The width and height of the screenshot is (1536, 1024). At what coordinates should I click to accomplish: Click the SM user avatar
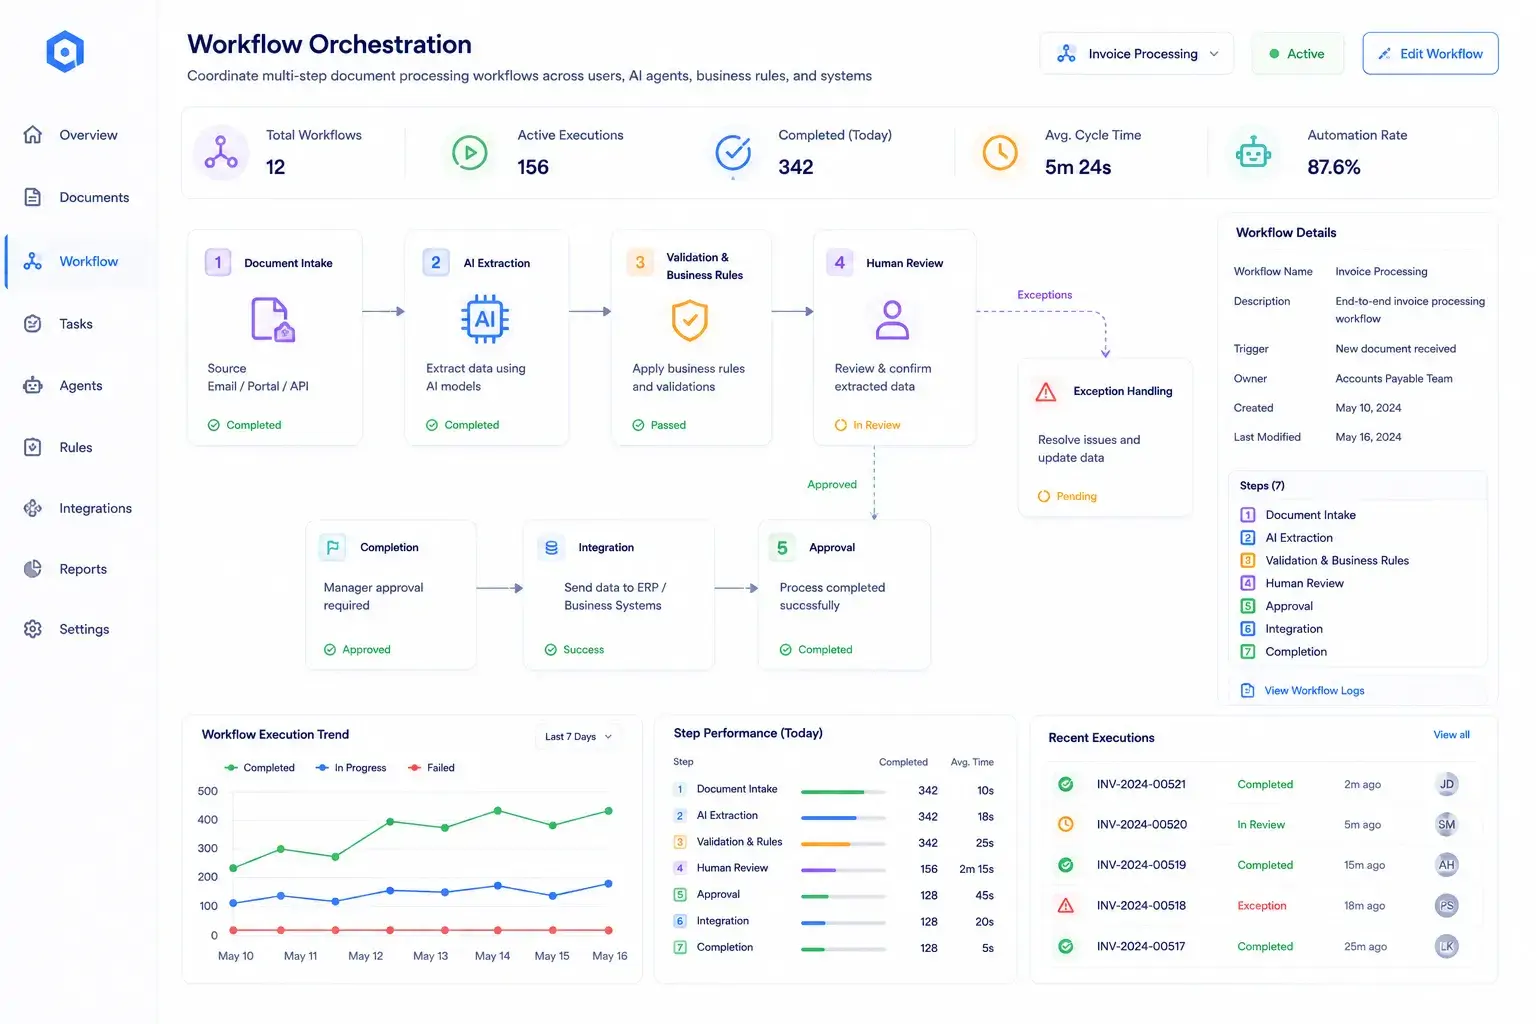click(x=1446, y=825)
